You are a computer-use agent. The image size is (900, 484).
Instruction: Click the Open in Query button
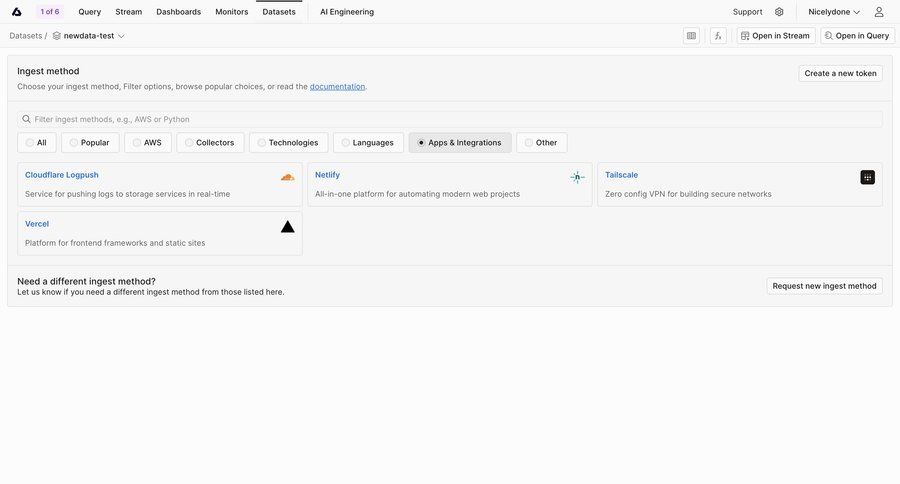857,36
